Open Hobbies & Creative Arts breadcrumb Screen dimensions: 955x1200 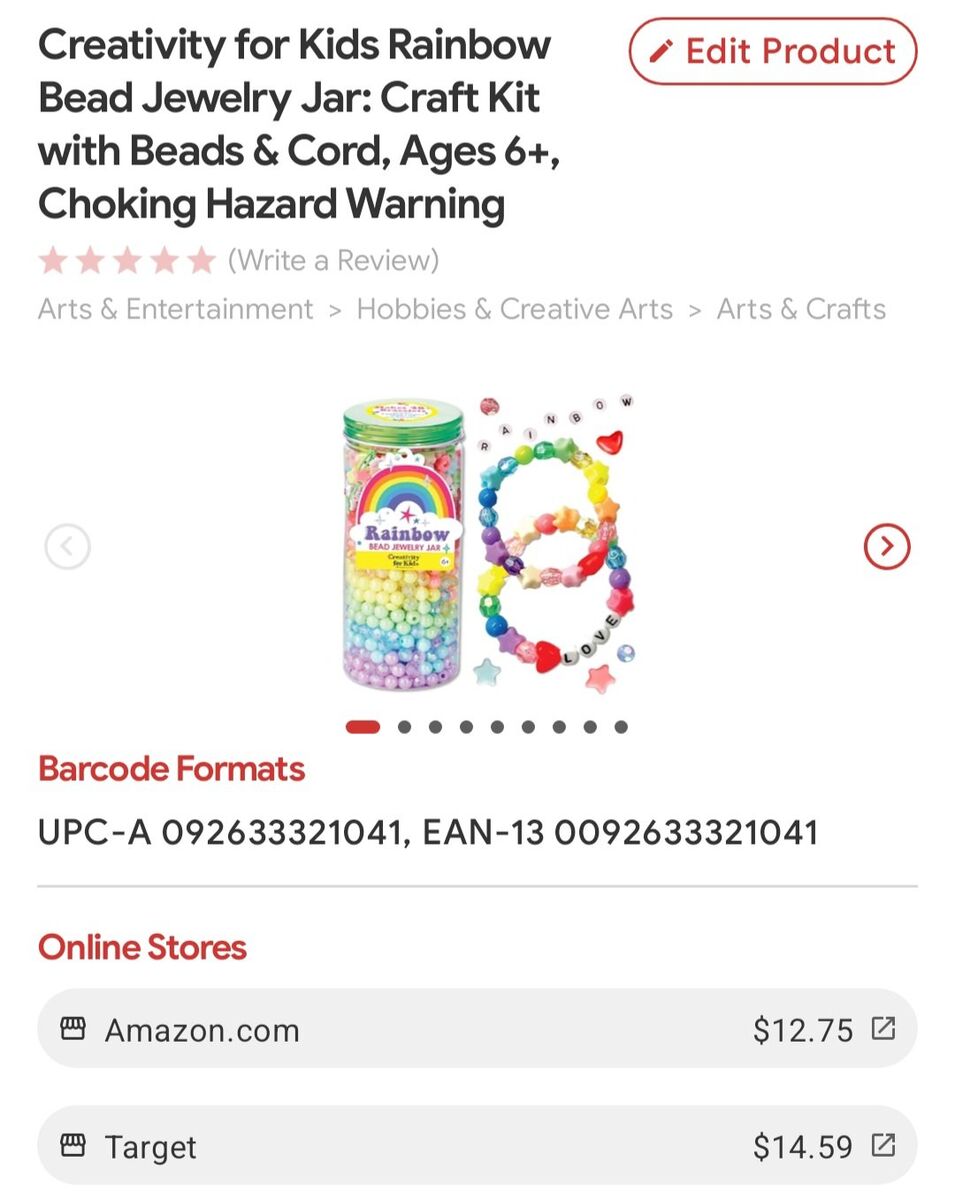pyautogui.click(x=514, y=309)
